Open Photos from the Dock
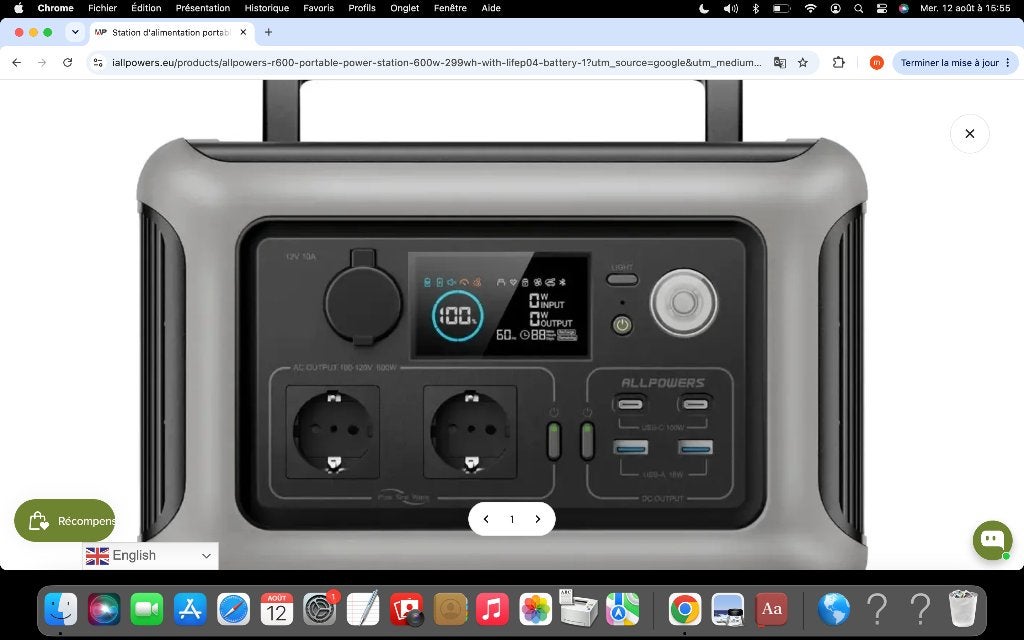The height and width of the screenshot is (640, 1024). 536,609
